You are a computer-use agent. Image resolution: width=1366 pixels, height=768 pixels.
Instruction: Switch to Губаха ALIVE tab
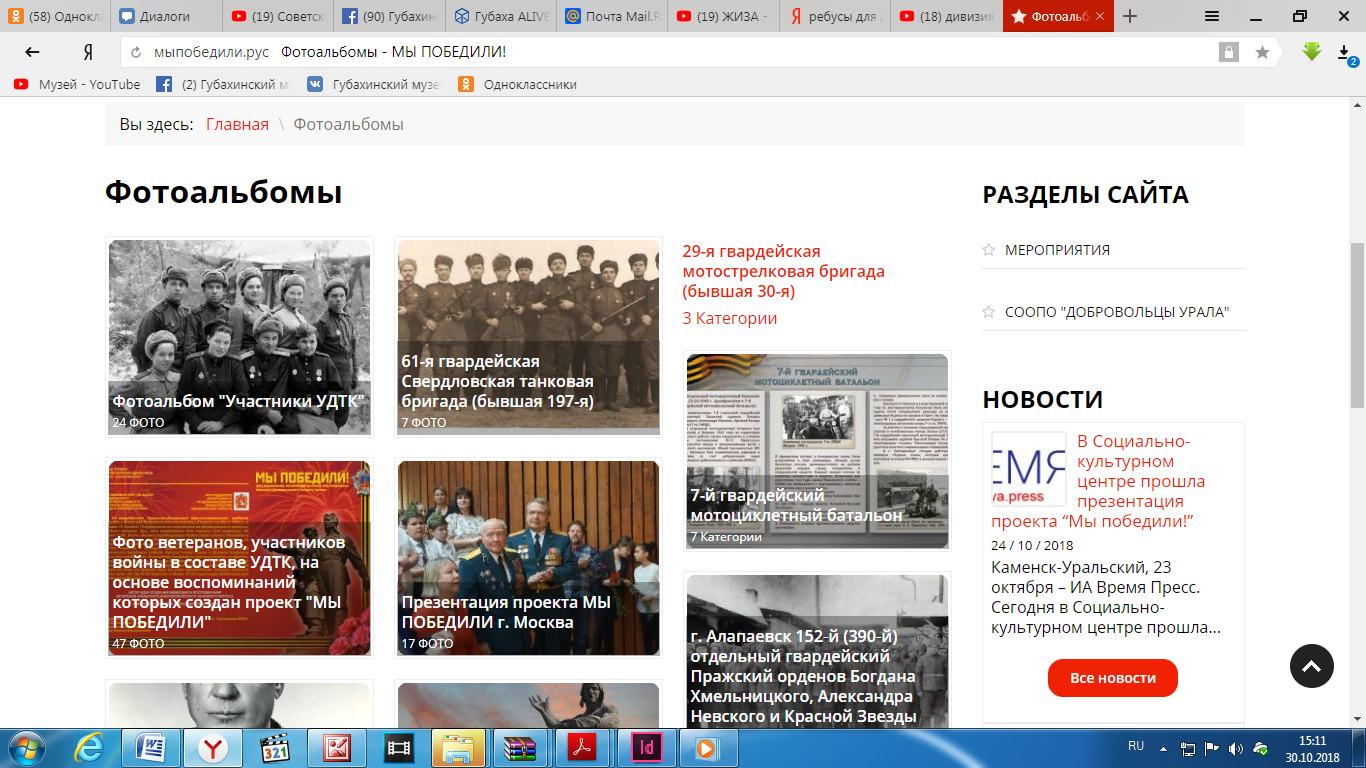pos(502,16)
